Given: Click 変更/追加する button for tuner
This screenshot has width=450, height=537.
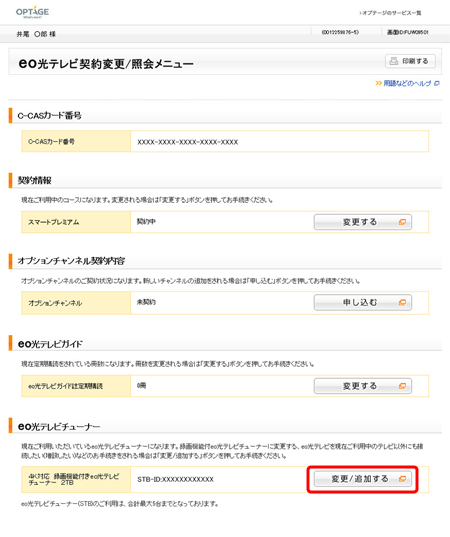Looking at the screenshot, I should pos(363,479).
